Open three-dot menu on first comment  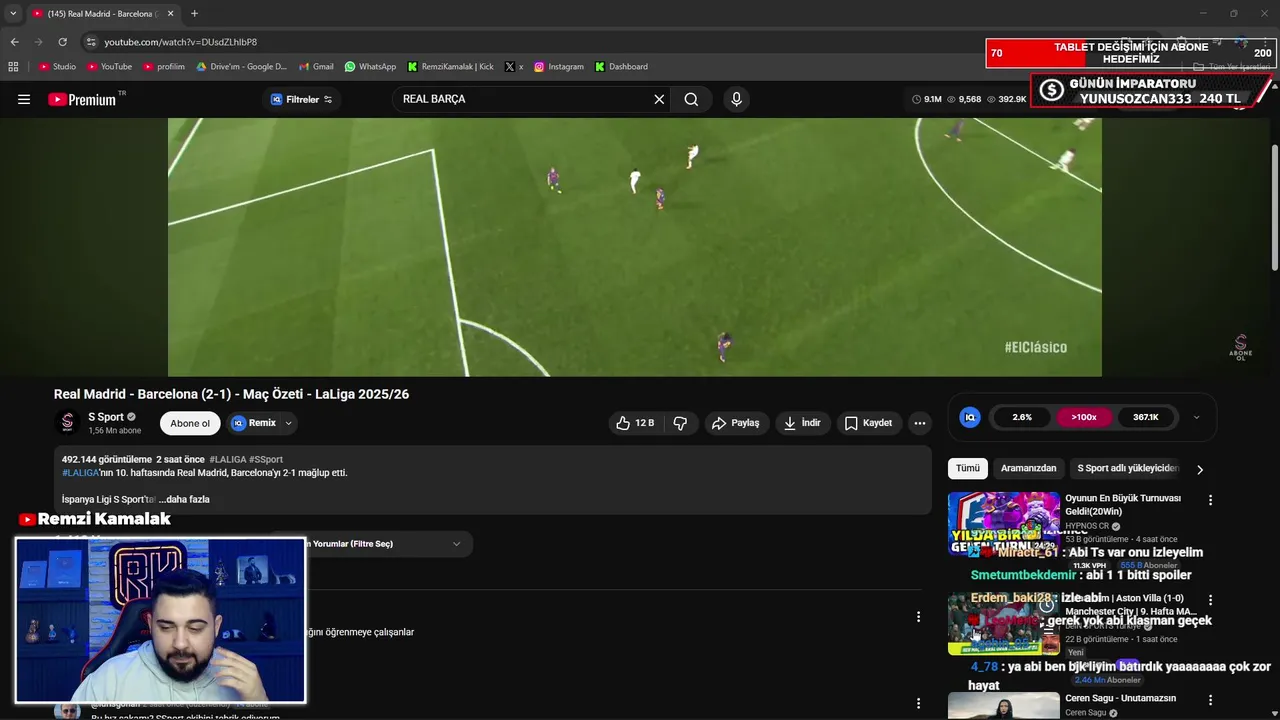tap(918, 617)
